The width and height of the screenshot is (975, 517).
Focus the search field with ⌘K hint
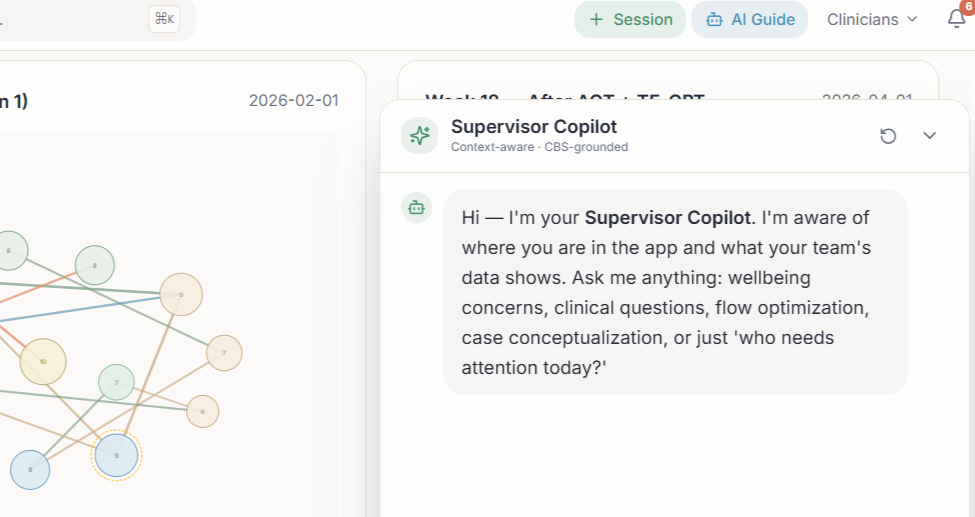tap(70, 19)
